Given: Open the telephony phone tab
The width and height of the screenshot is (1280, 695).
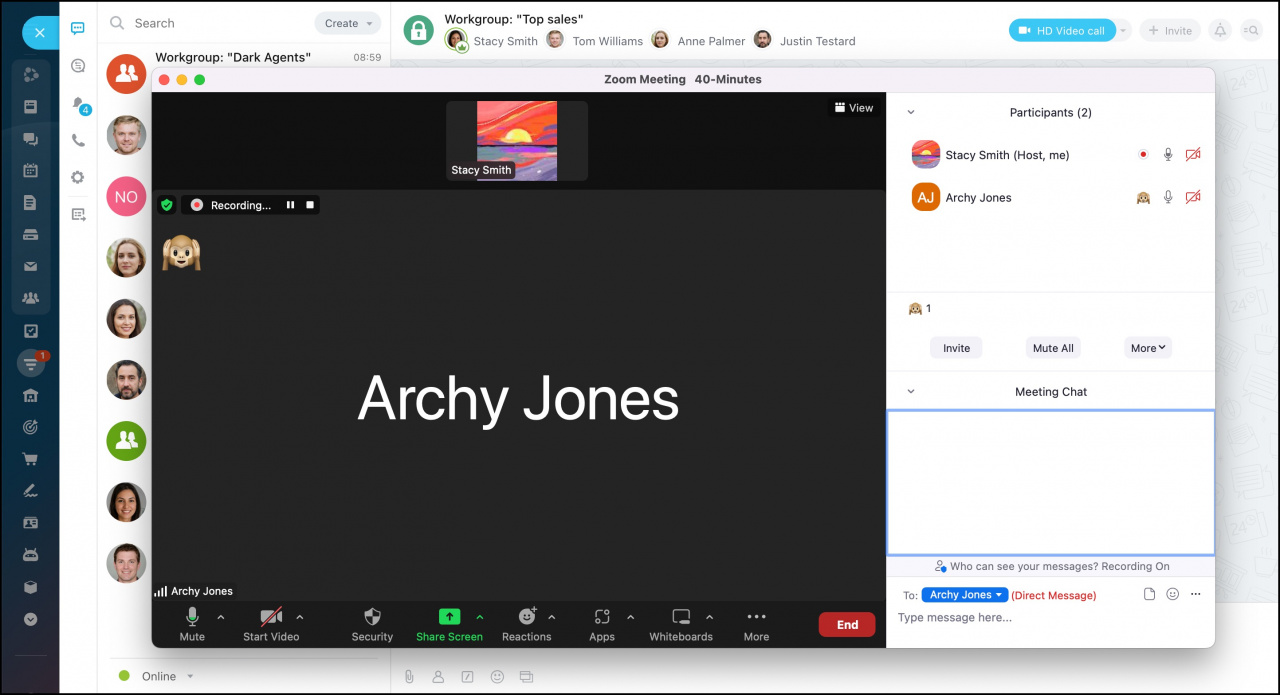Looking at the screenshot, I should 78,141.
